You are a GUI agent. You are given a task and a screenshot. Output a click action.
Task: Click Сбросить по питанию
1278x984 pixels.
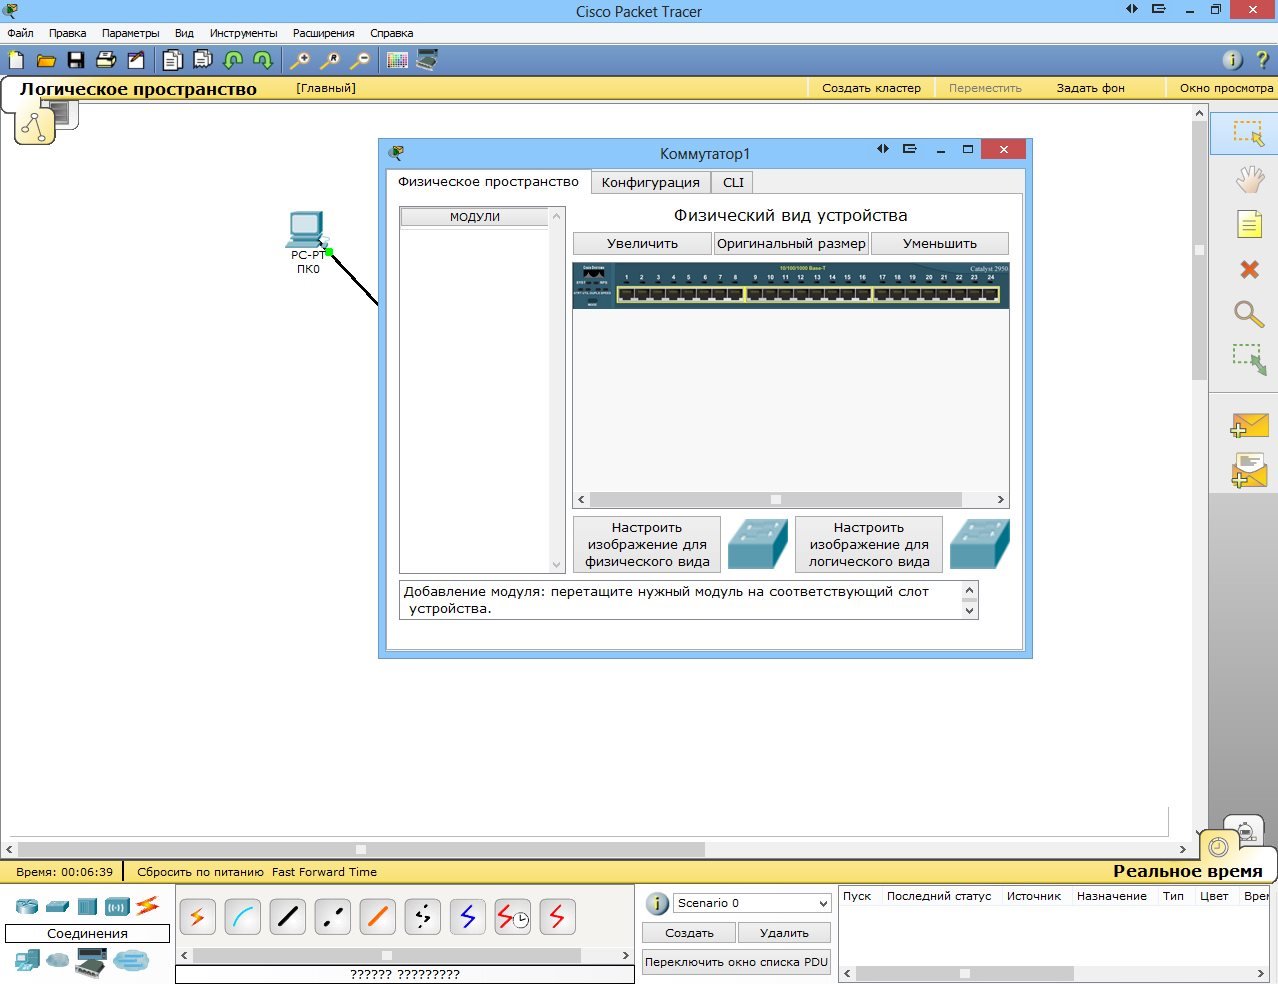200,872
